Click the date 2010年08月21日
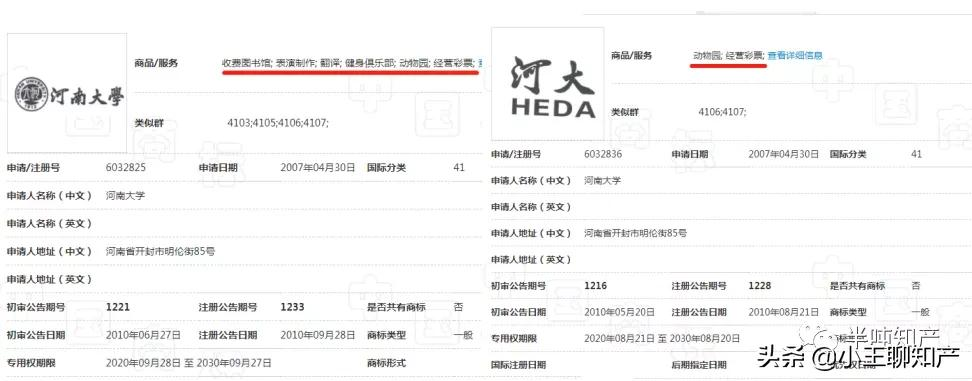Image resolution: width=972 pixels, height=381 pixels. pos(785,312)
